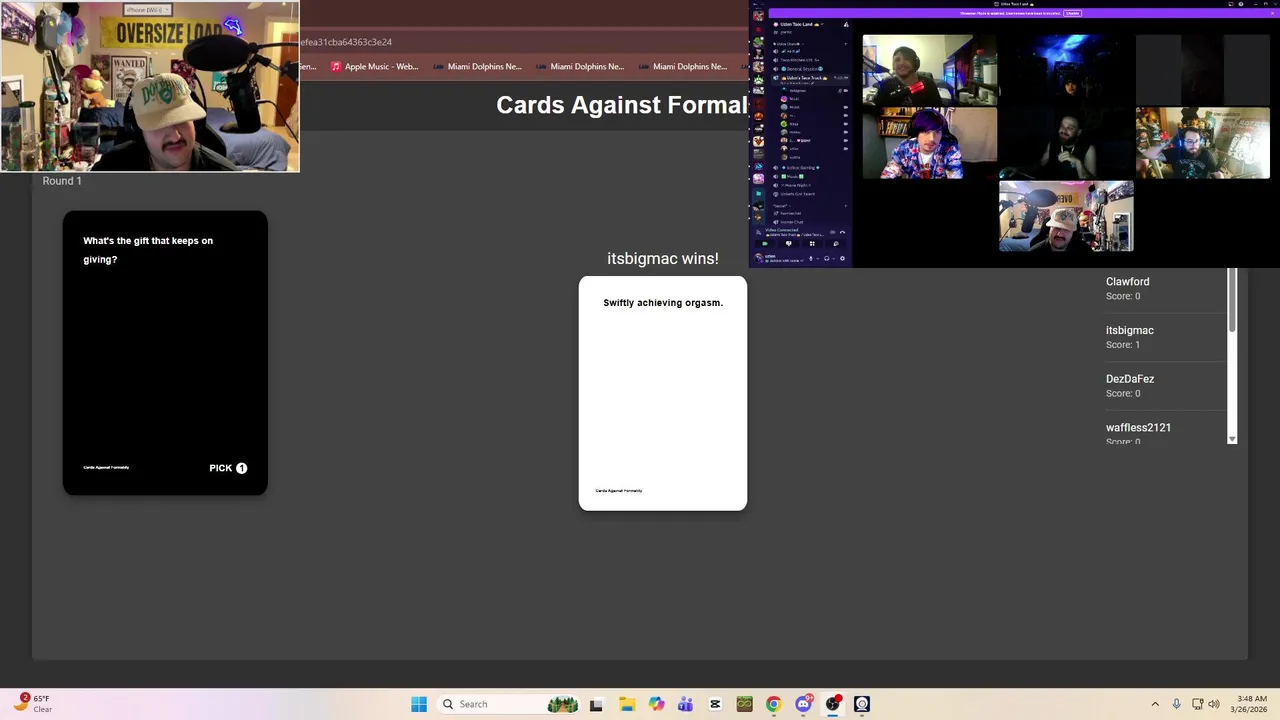Viewport: 1280px width, 720px height.
Task: Open weather widget showing 65°F Clear
Action: point(32,704)
